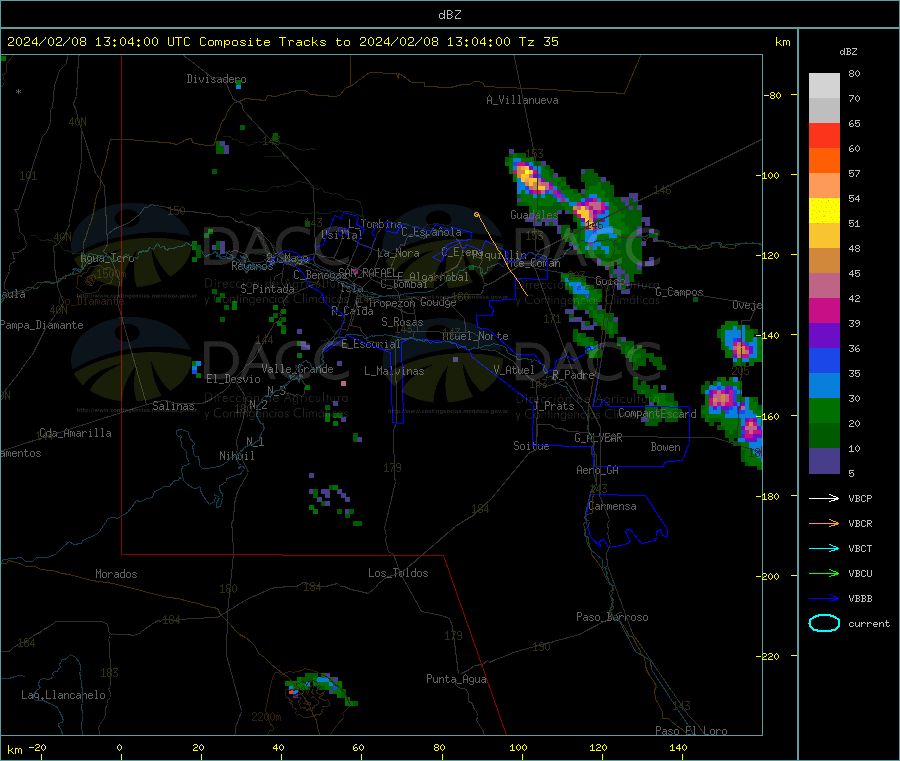900x761 pixels.
Task: Pick the magenta 39-42 dBZ color band
Action: pos(824,310)
